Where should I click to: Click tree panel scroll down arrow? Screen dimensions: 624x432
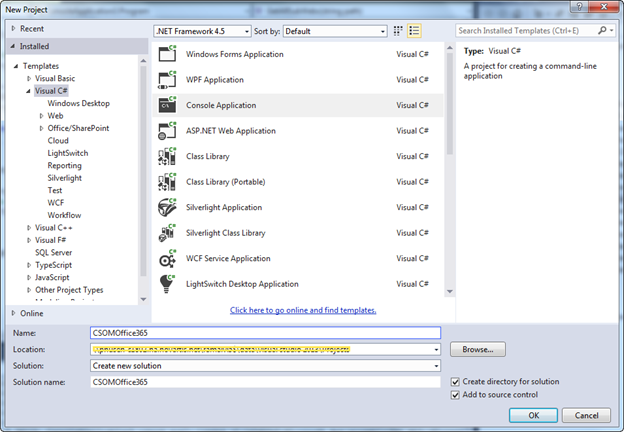click(143, 299)
